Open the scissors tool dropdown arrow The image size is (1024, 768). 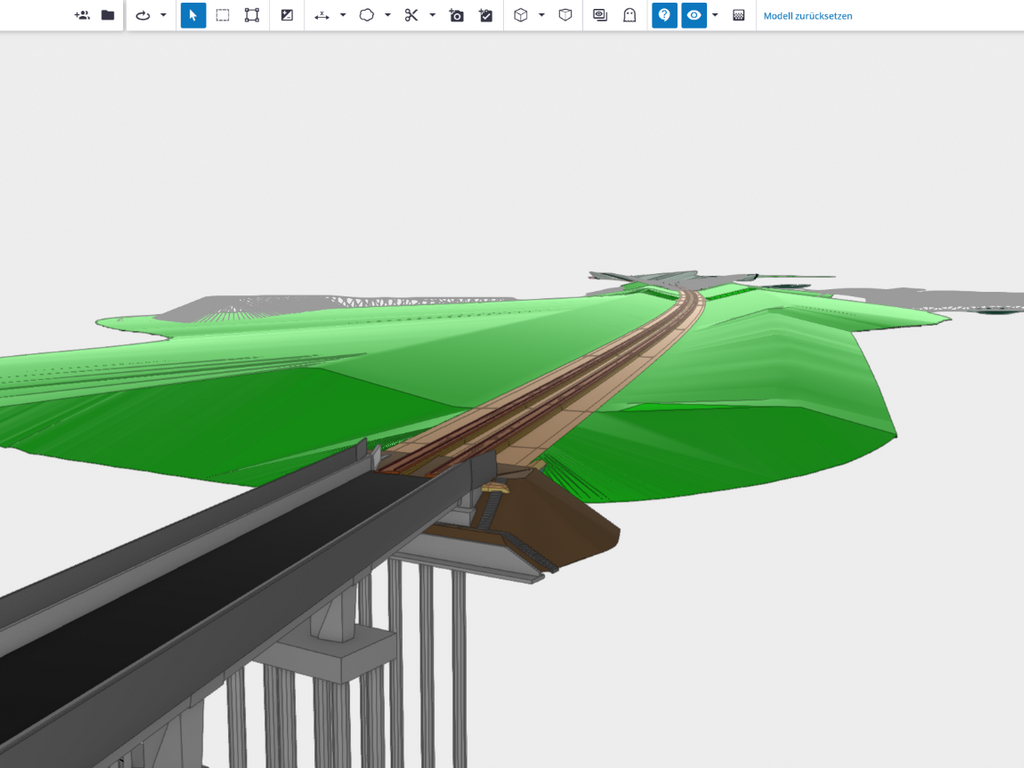432,15
